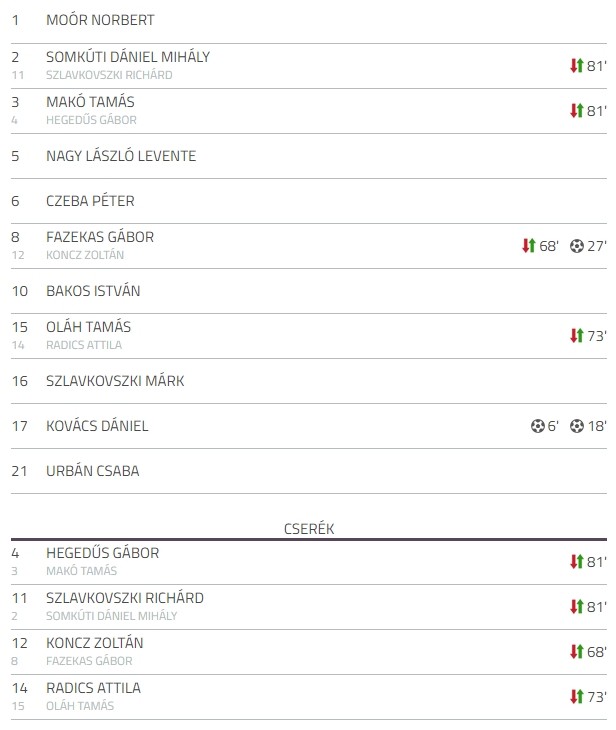Click the 27' goal ball icon for Fazekas
Image resolution: width=616 pixels, height=730 pixels.
[x=576, y=246]
